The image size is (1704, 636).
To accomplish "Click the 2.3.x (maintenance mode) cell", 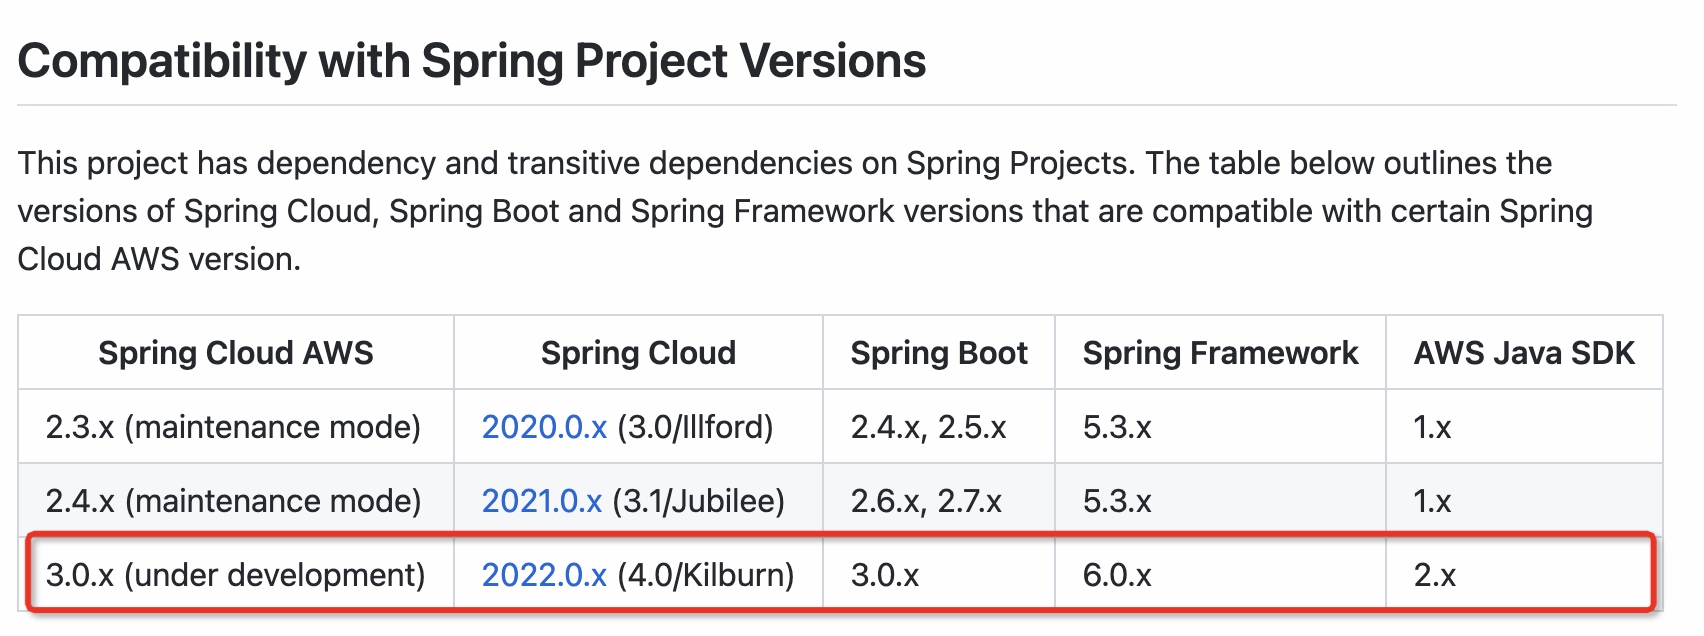I will point(233,427).
